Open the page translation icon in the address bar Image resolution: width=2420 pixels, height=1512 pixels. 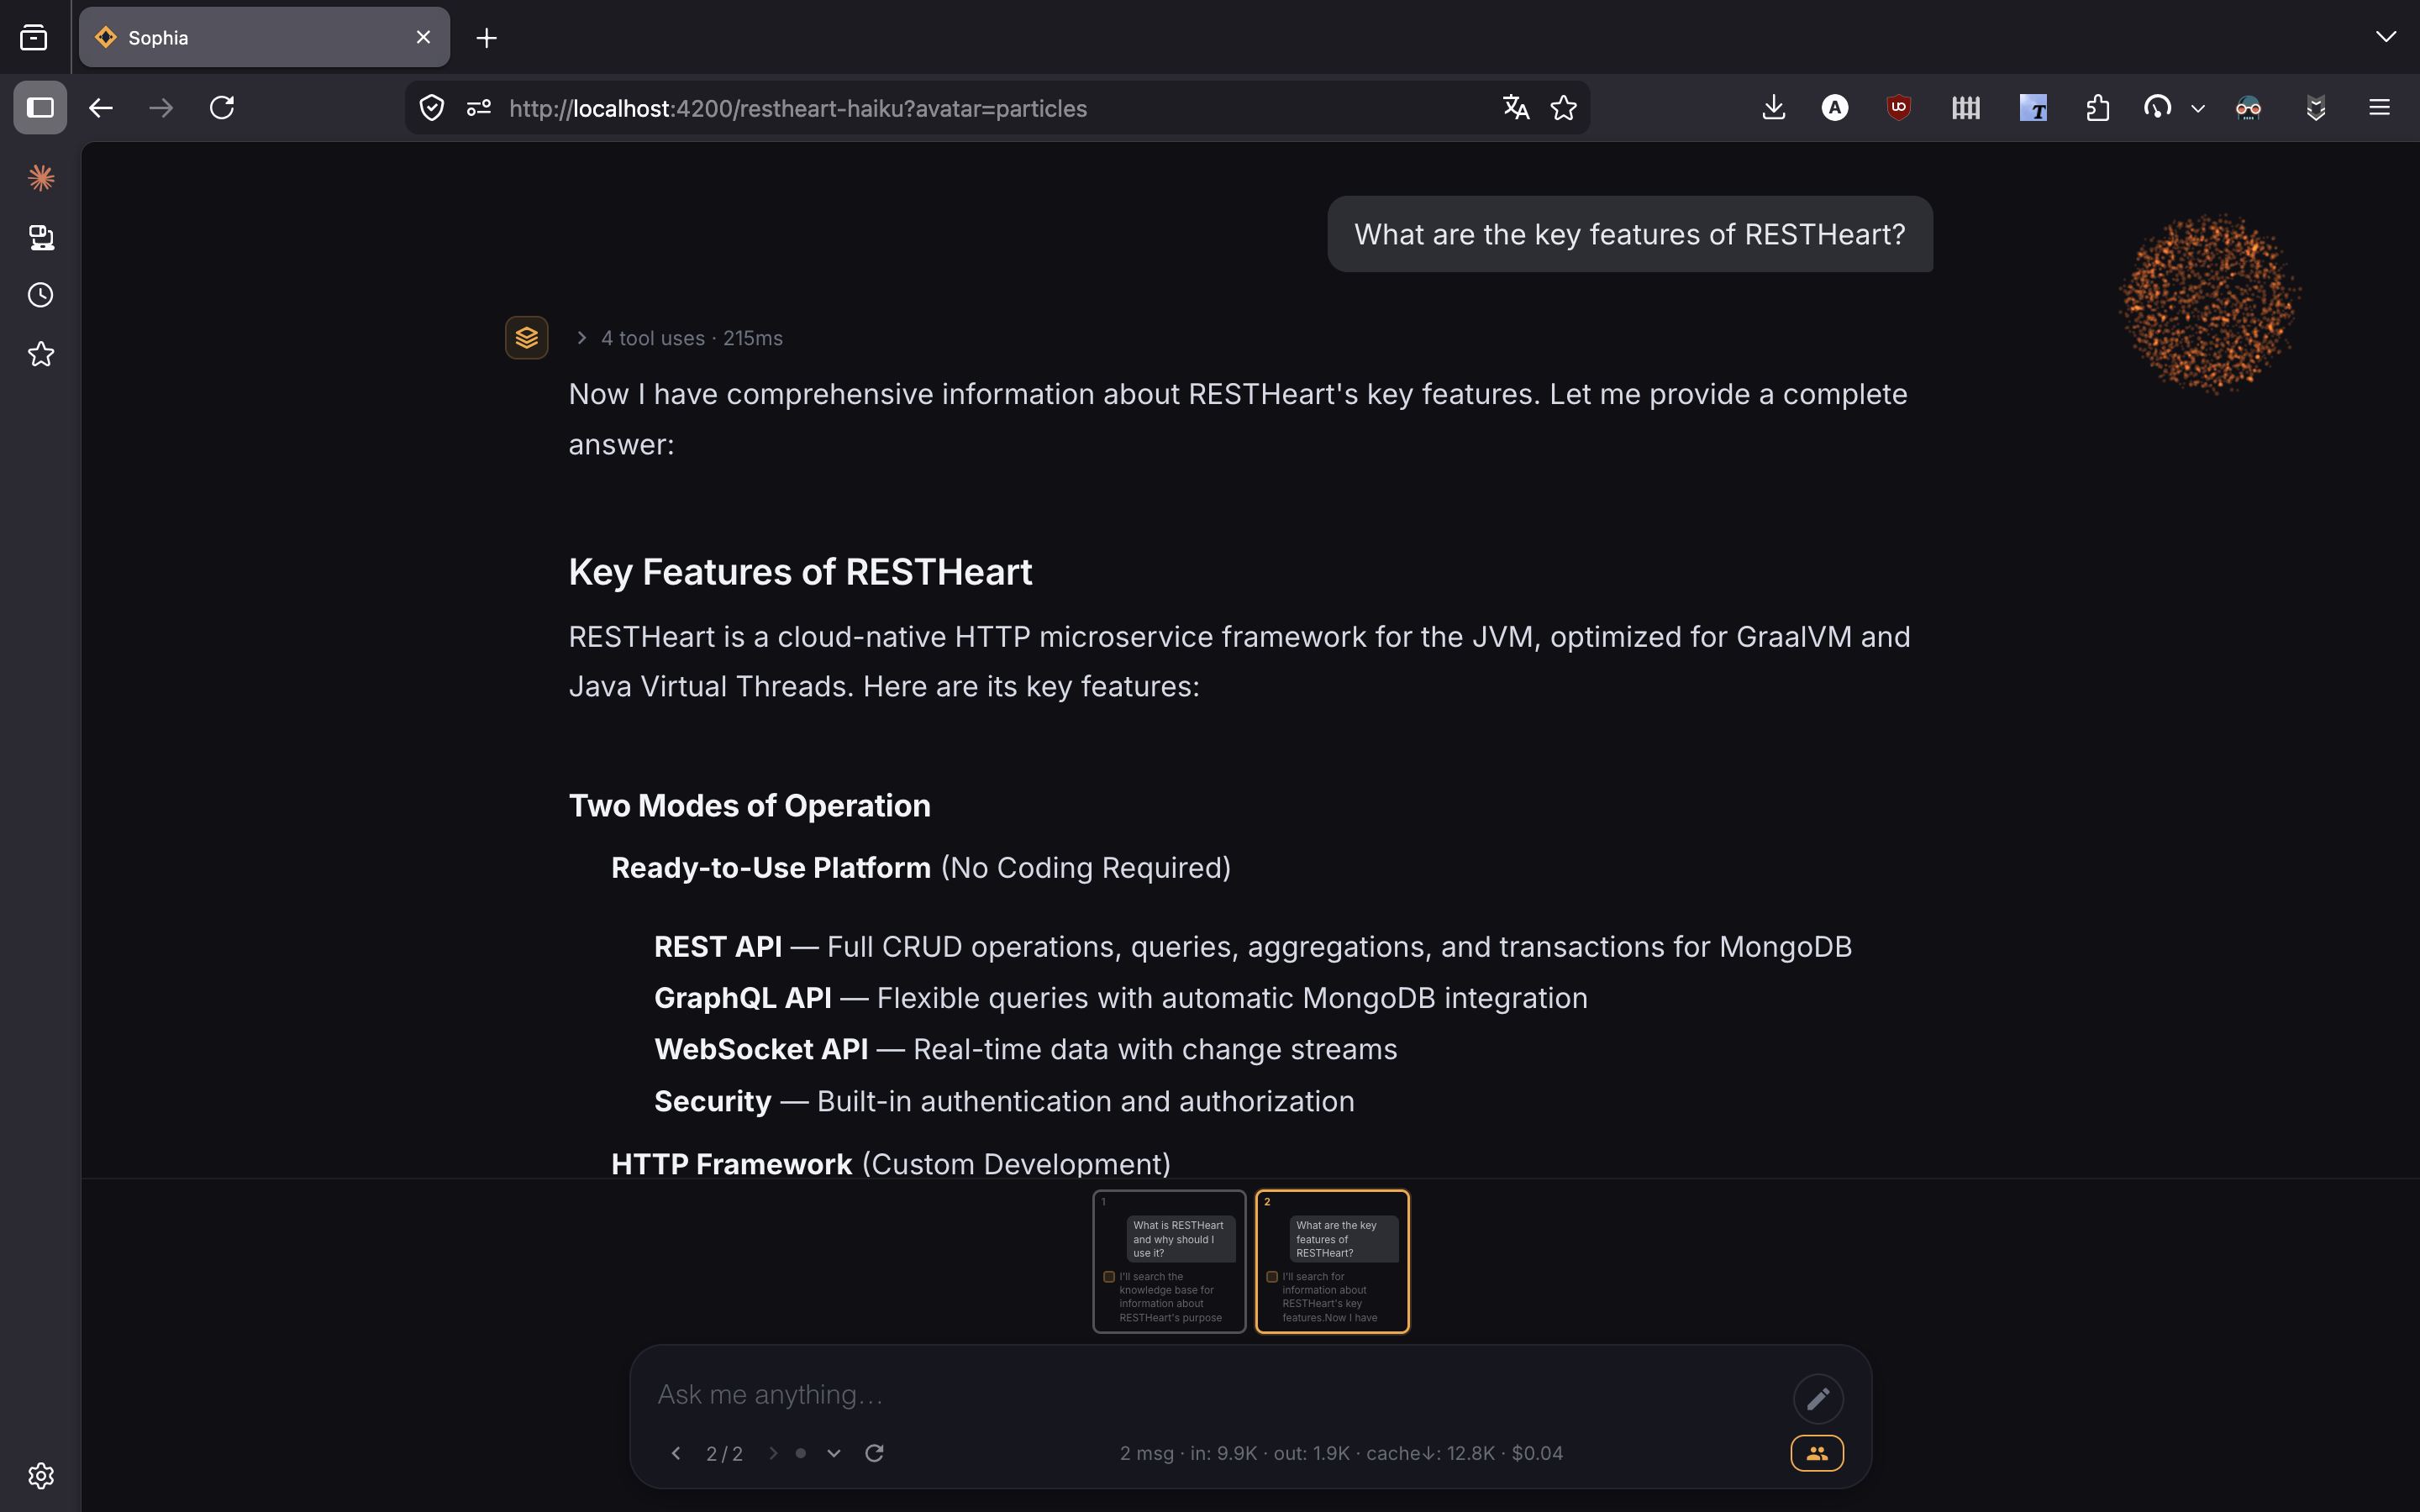tap(1516, 108)
